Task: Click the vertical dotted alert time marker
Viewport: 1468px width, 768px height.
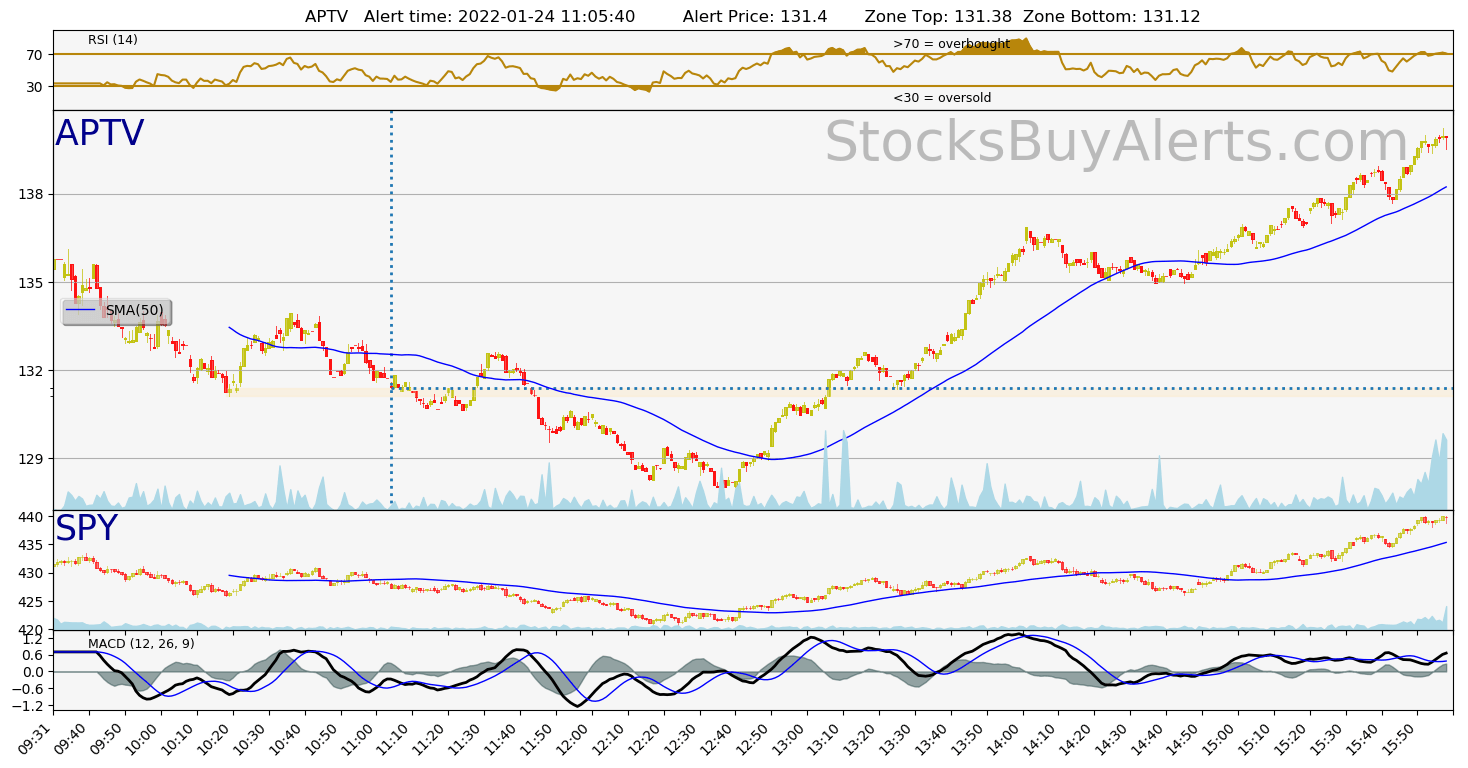Action: click(391, 310)
